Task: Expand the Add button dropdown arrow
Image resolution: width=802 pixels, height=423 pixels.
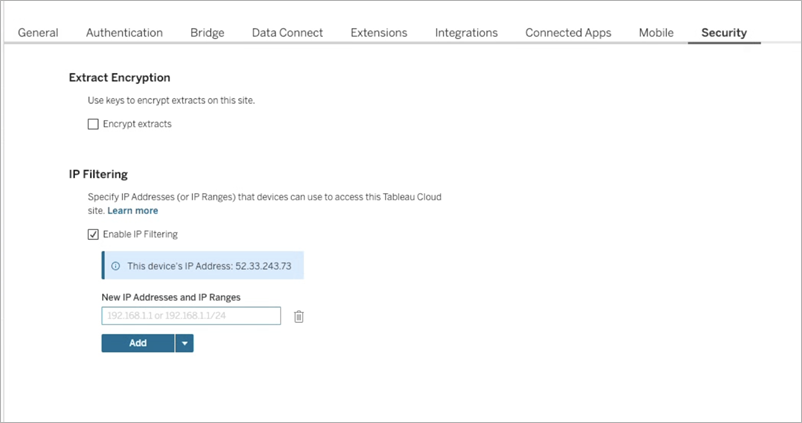Action: pyautogui.click(x=184, y=343)
